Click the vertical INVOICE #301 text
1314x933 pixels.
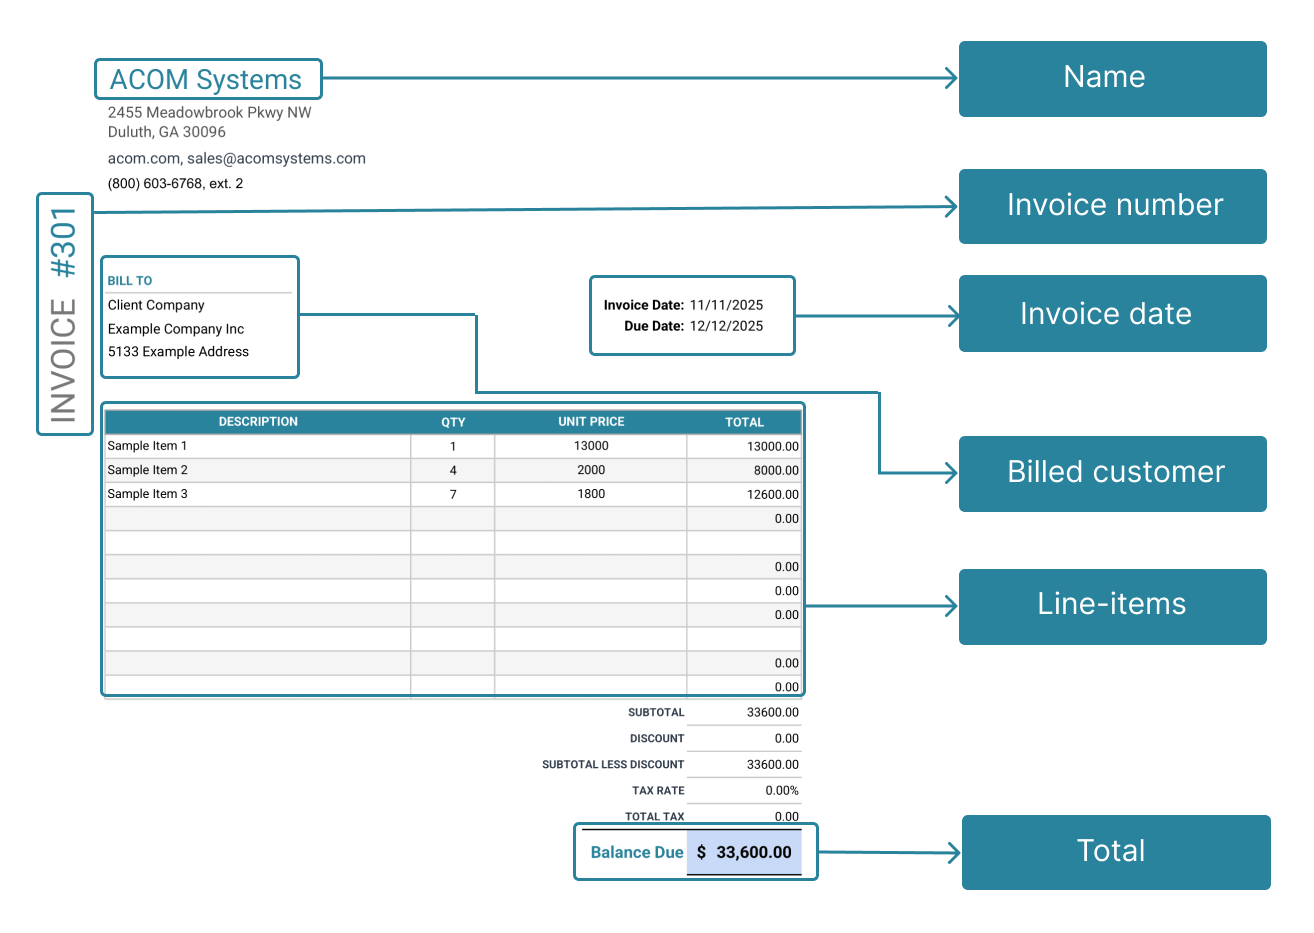click(64, 314)
